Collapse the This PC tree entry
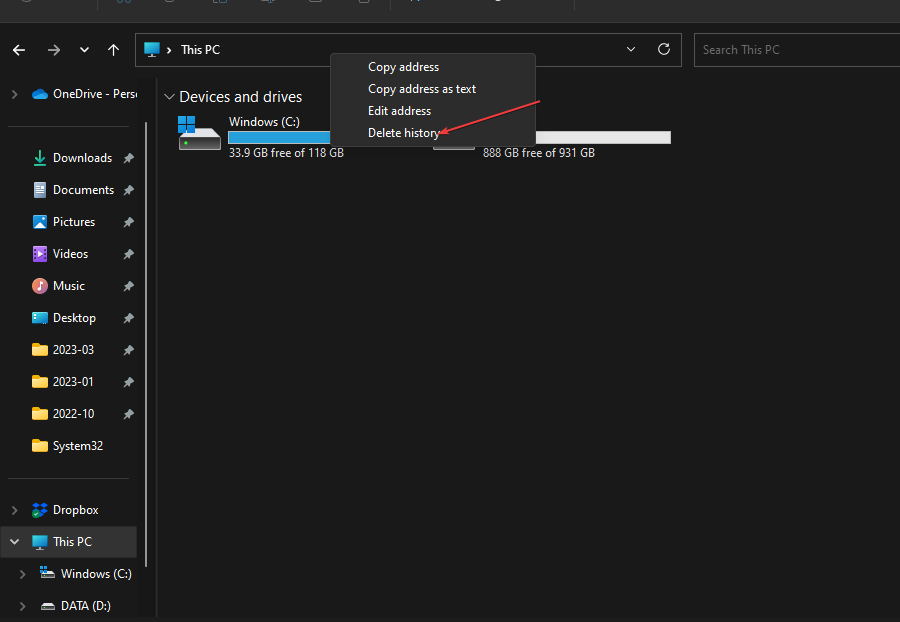900x622 pixels. (x=14, y=541)
